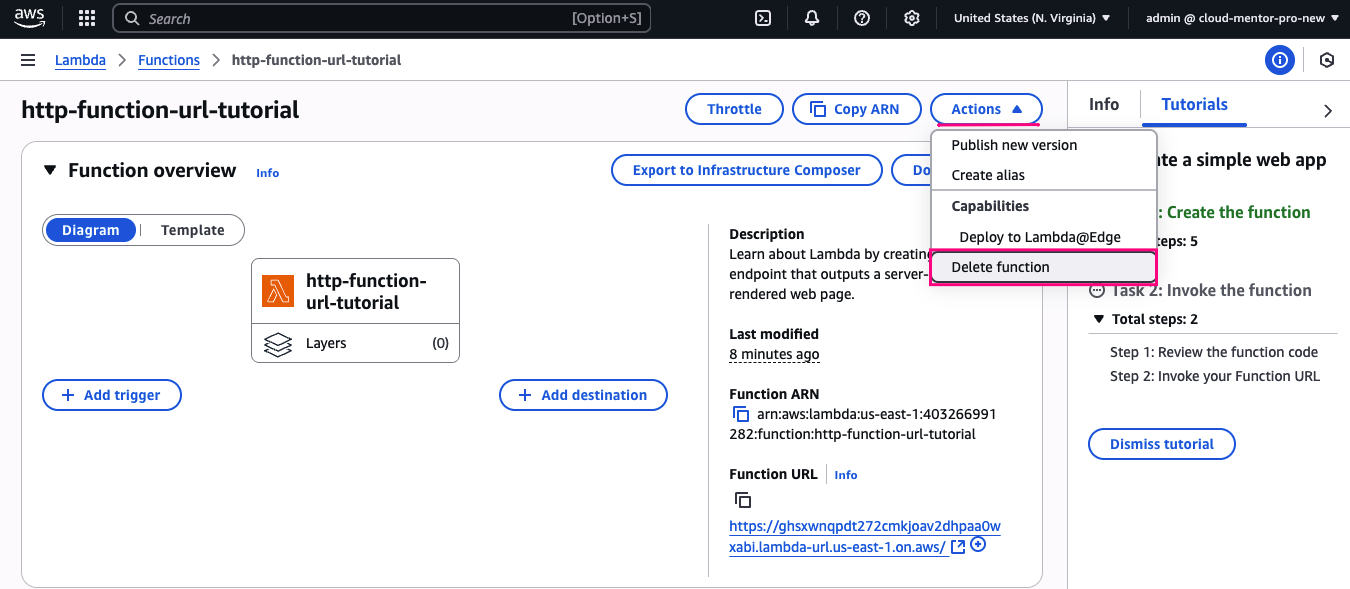Choose Publish new version
Viewport: 1350px width, 589px height.
(1014, 145)
